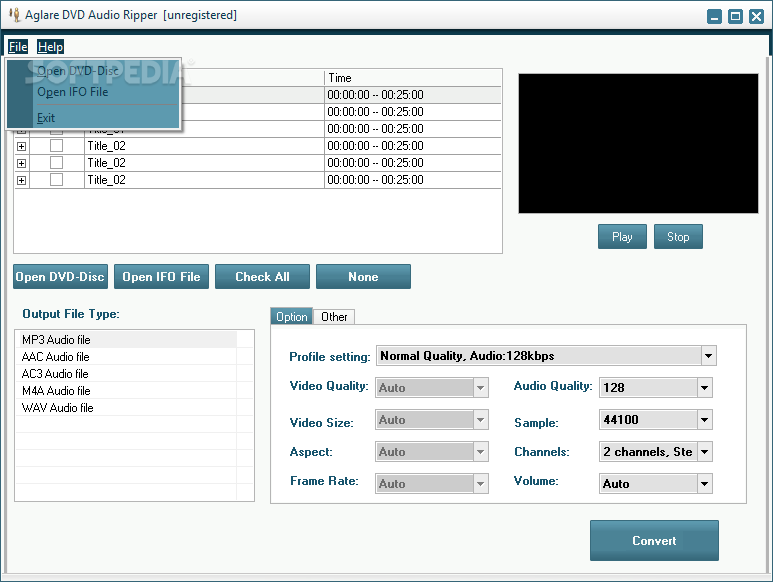773x582 pixels.
Task: Tick the checkbox of the last Title_02 row
Action: click(56, 180)
